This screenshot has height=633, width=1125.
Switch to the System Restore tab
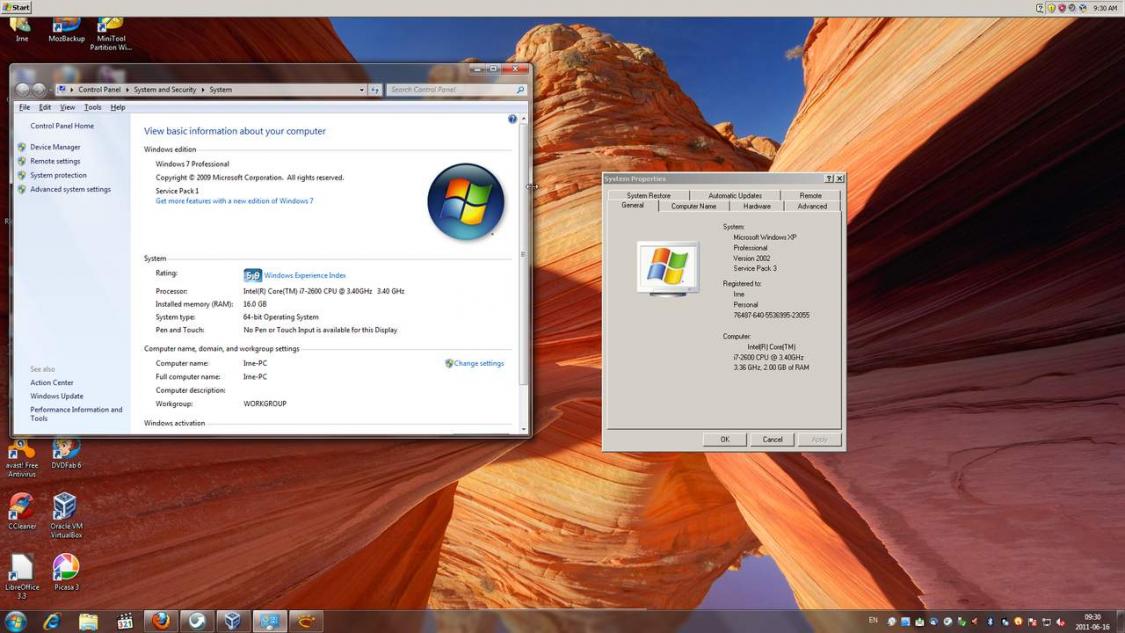coord(649,195)
